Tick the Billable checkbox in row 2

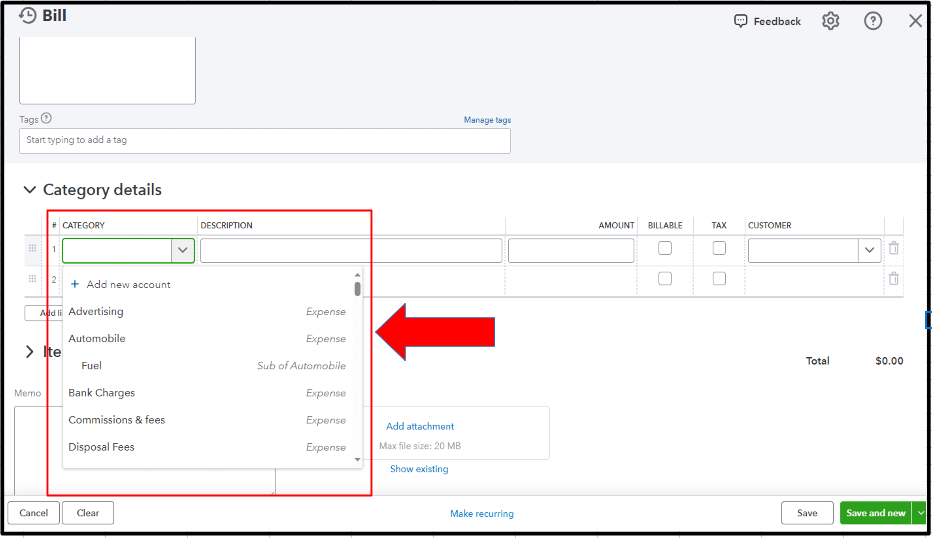[665, 278]
